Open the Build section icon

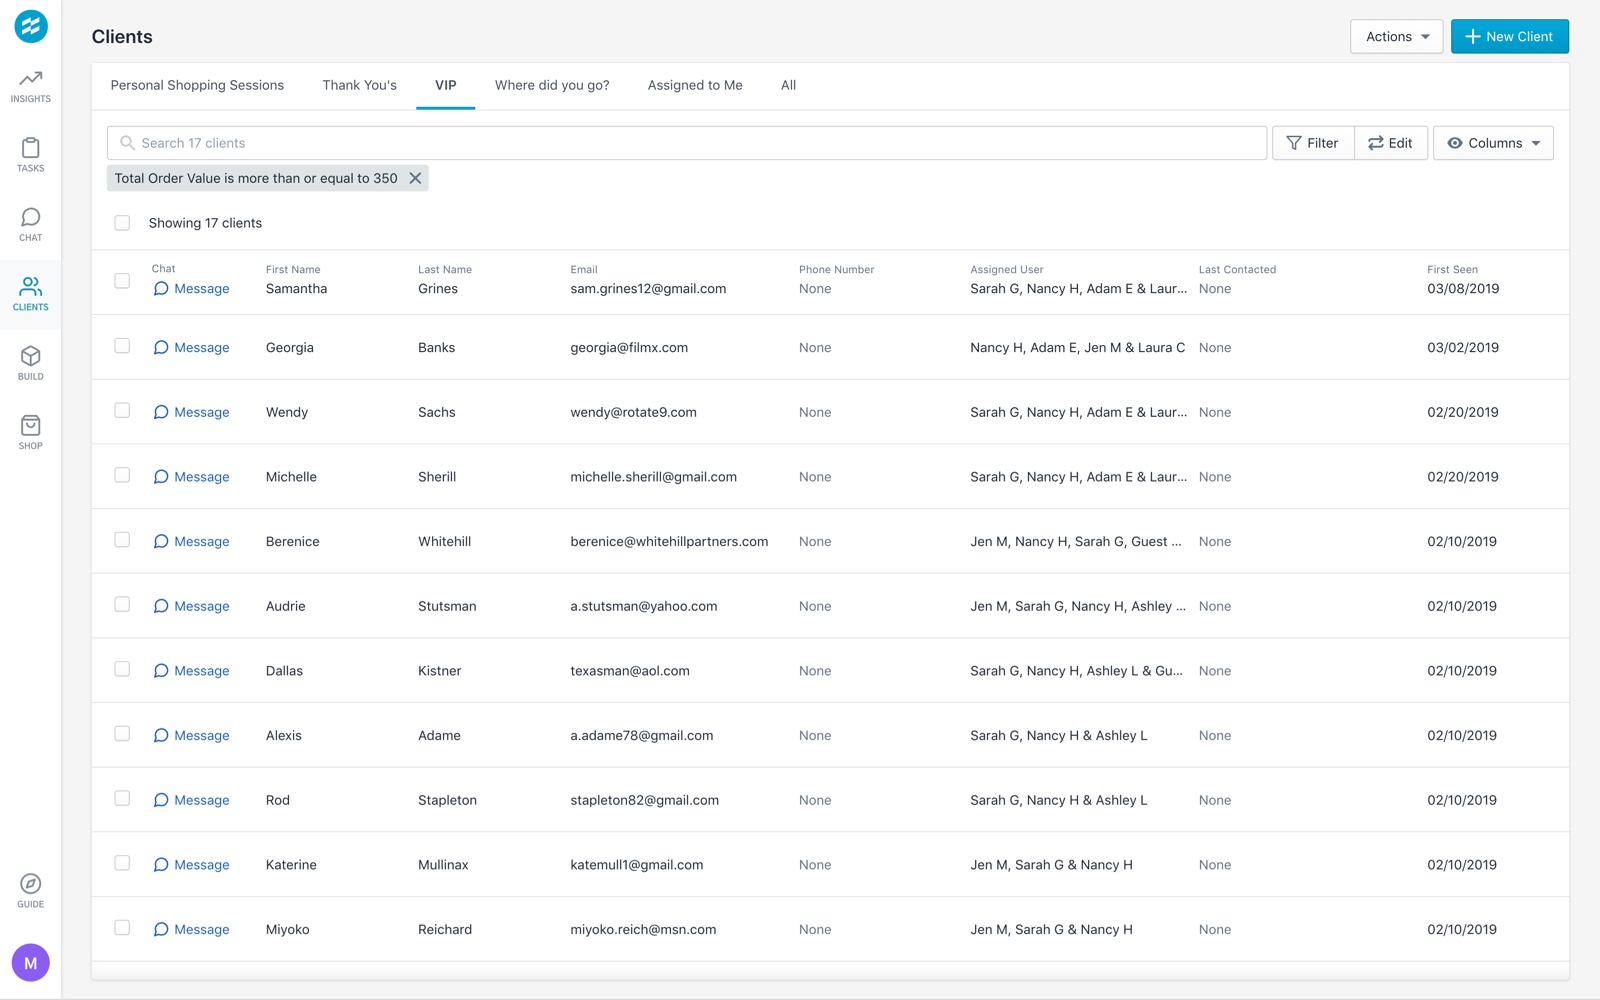tap(31, 363)
